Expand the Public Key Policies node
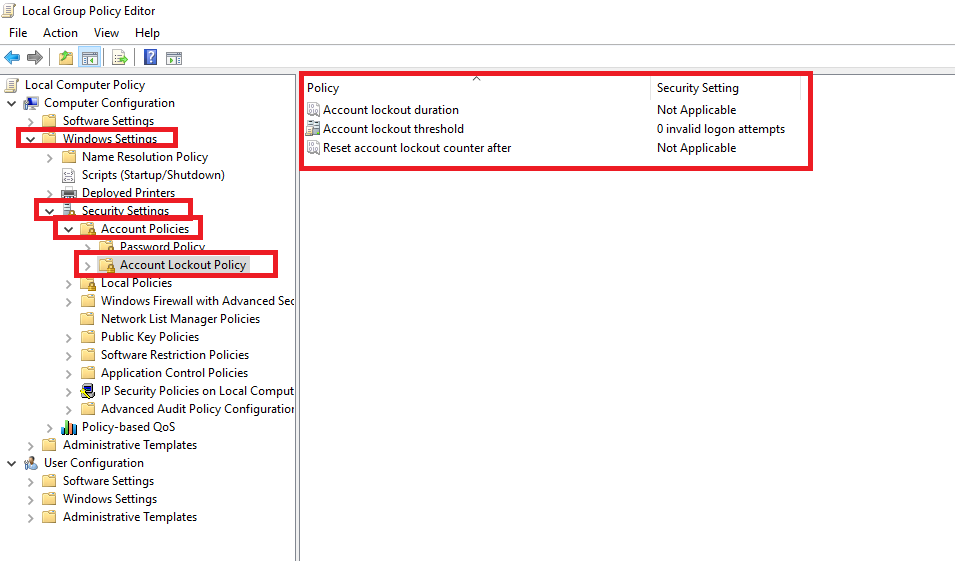 (x=69, y=337)
